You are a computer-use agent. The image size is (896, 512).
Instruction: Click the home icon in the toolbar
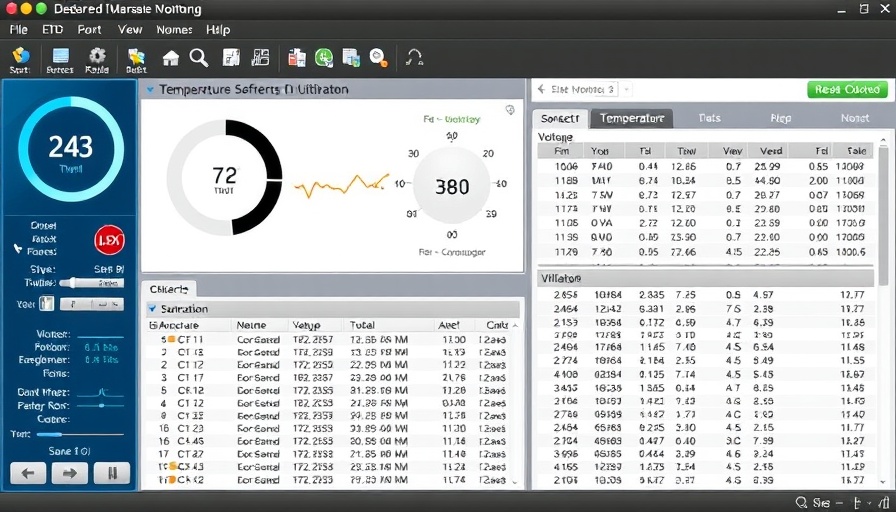[171, 58]
